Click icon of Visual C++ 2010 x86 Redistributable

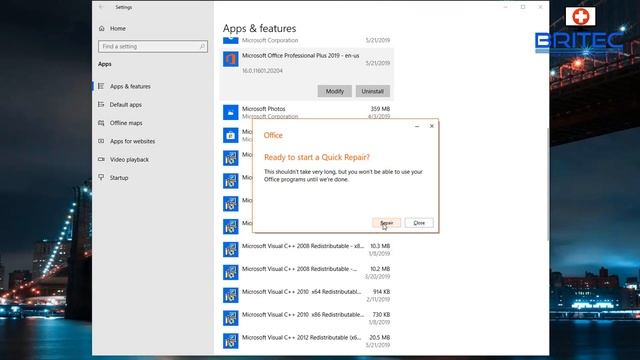coord(231,318)
